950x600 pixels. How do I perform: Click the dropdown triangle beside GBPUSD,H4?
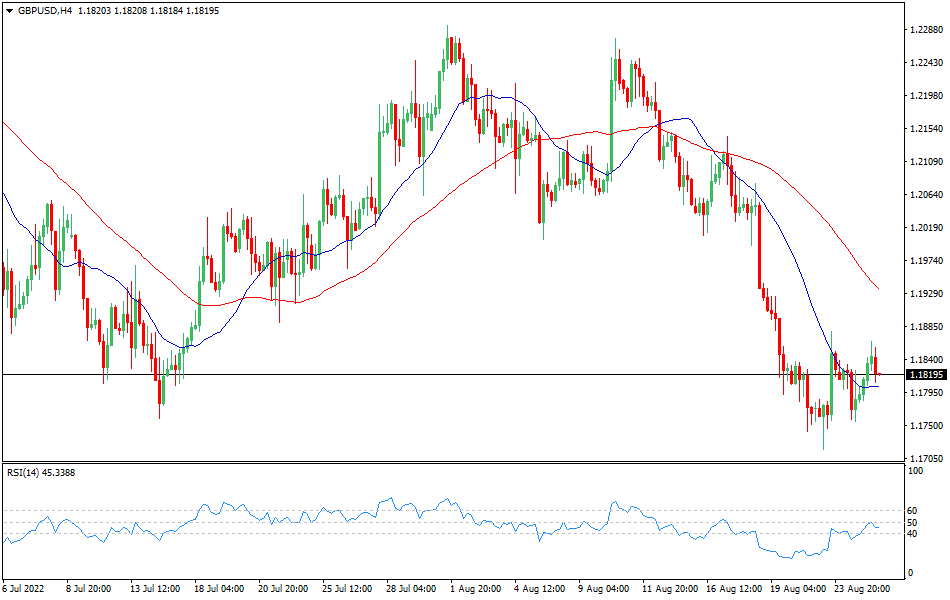[9, 10]
